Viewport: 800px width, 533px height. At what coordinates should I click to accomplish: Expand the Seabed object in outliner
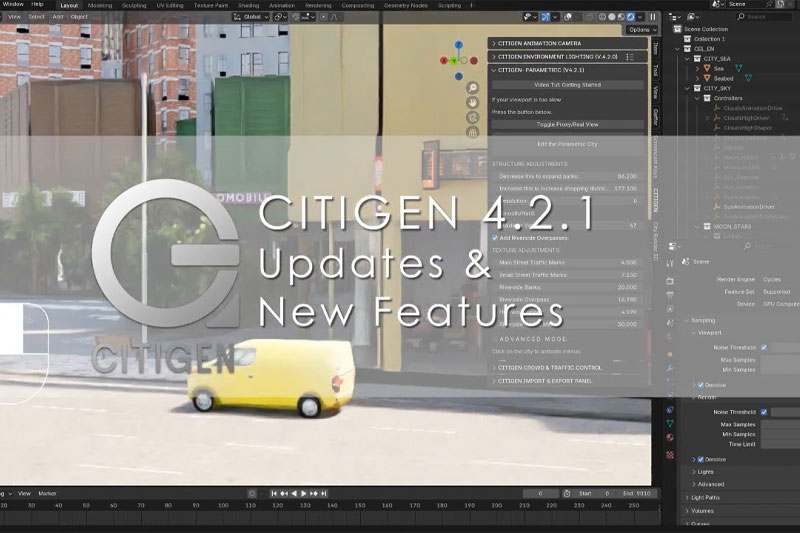pos(697,78)
